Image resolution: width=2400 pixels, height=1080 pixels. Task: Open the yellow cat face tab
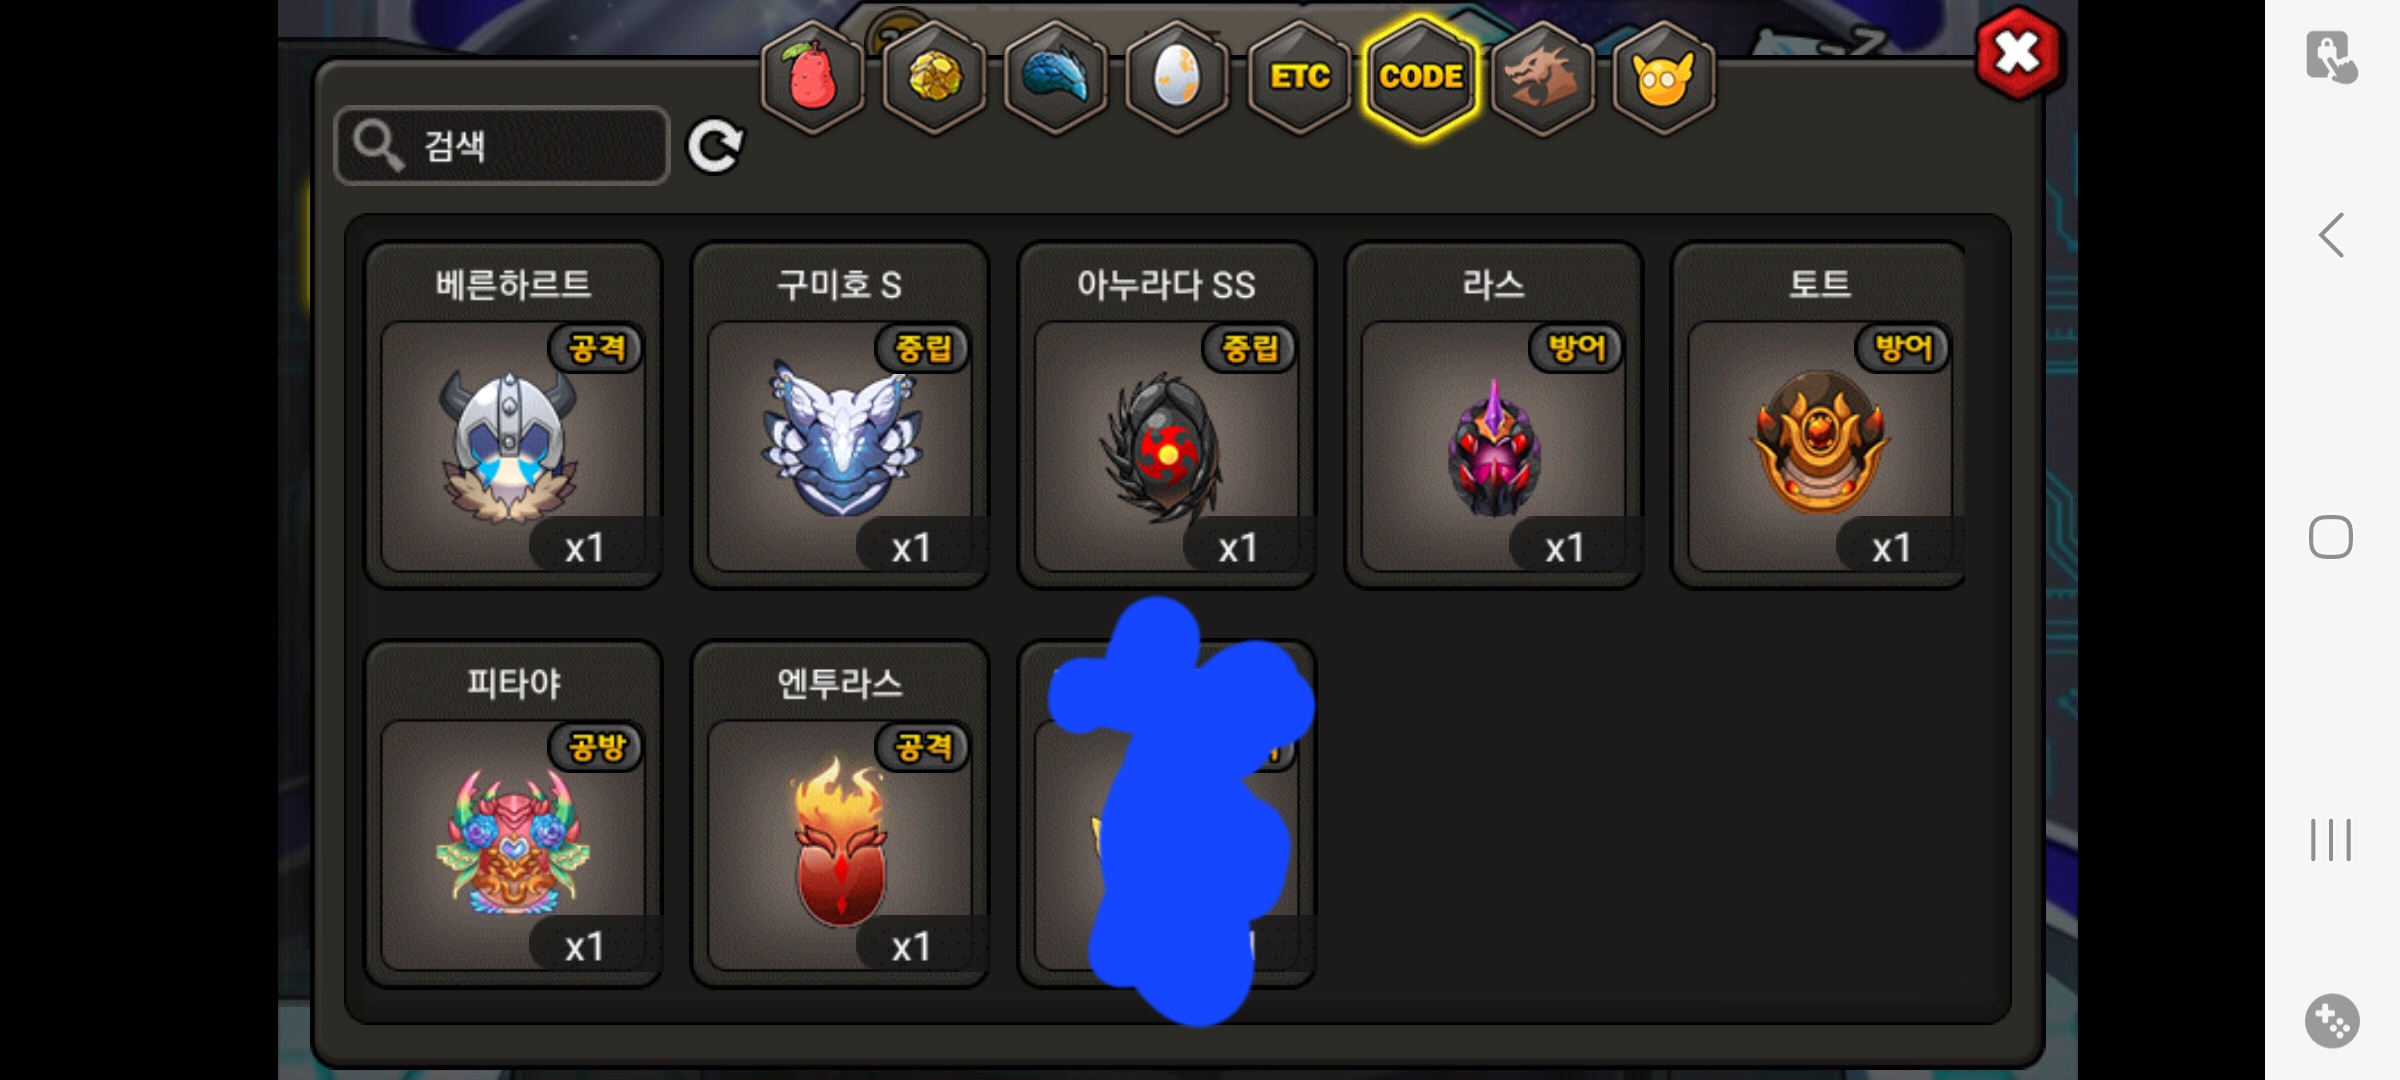pos(1664,78)
